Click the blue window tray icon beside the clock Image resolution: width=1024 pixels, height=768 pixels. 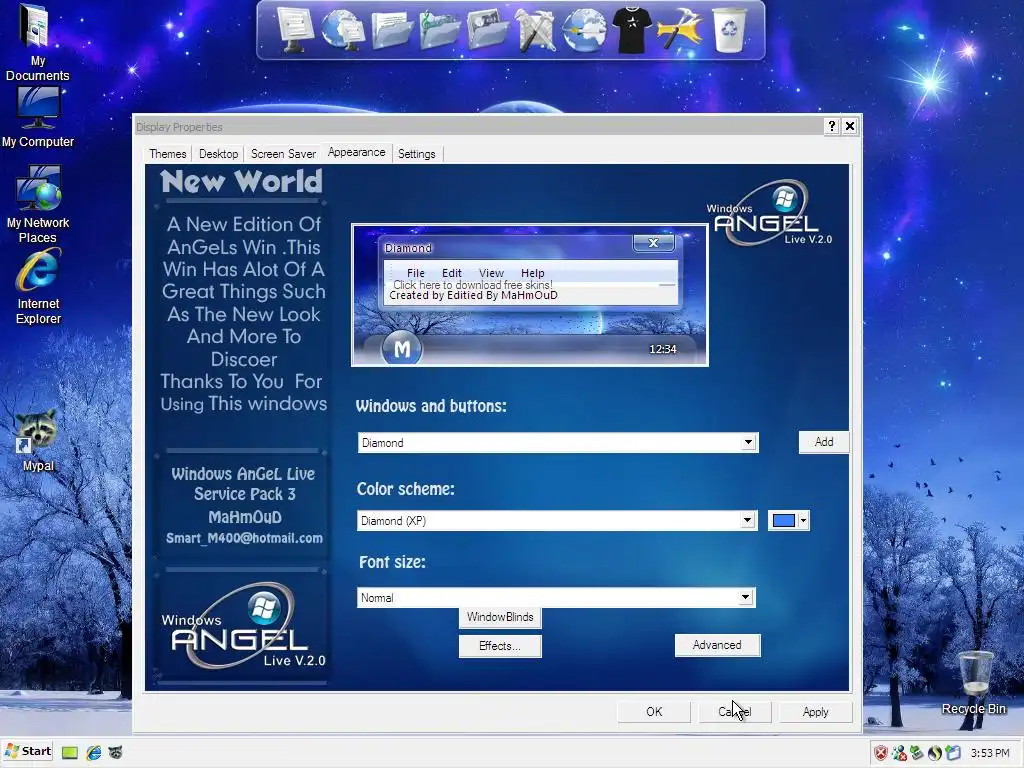pyautogui.click(x=953, y=753)
